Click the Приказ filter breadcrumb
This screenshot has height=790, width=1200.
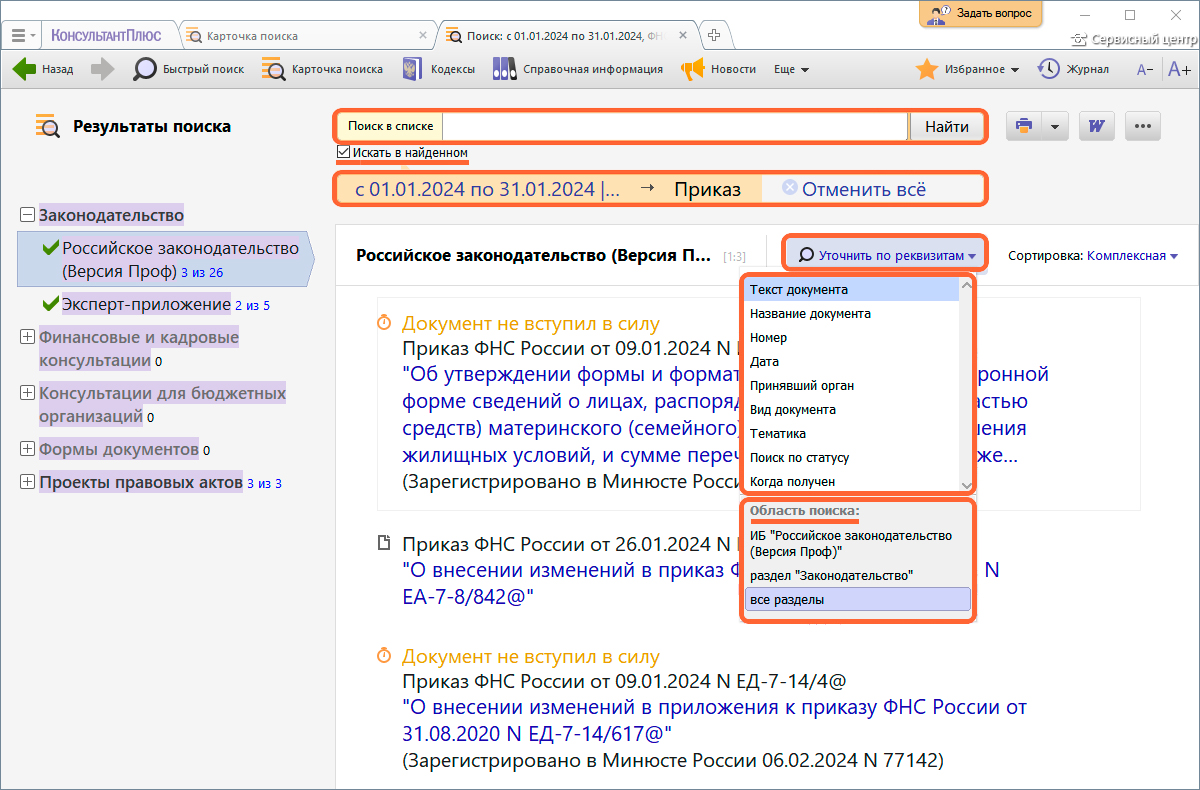coord(707,189)
